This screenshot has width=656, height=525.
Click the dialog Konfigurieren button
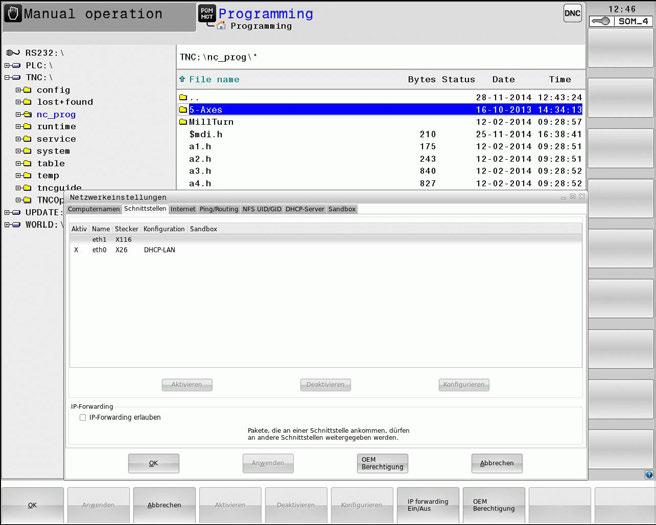pos(464,384)
